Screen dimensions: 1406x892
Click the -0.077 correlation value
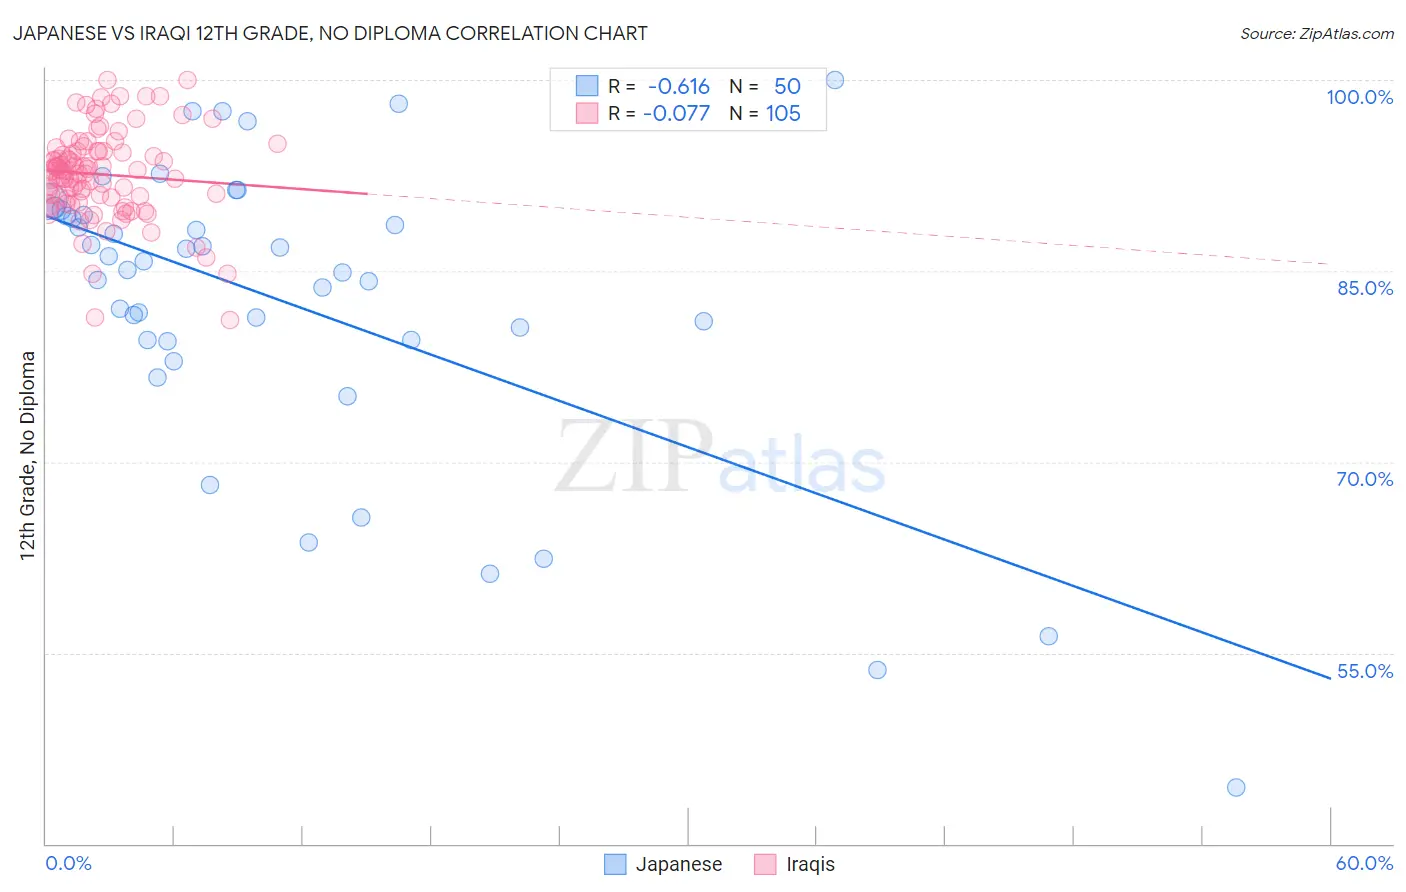(x=676, y=113)
